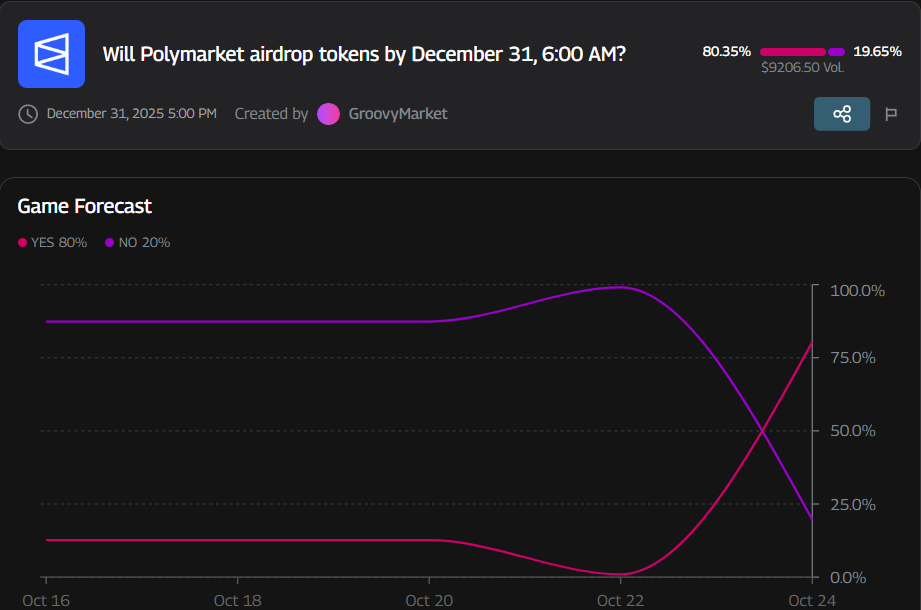Click the 25.0% y-axis label
The image size is (921, 610).
click(x=852, y=504)
